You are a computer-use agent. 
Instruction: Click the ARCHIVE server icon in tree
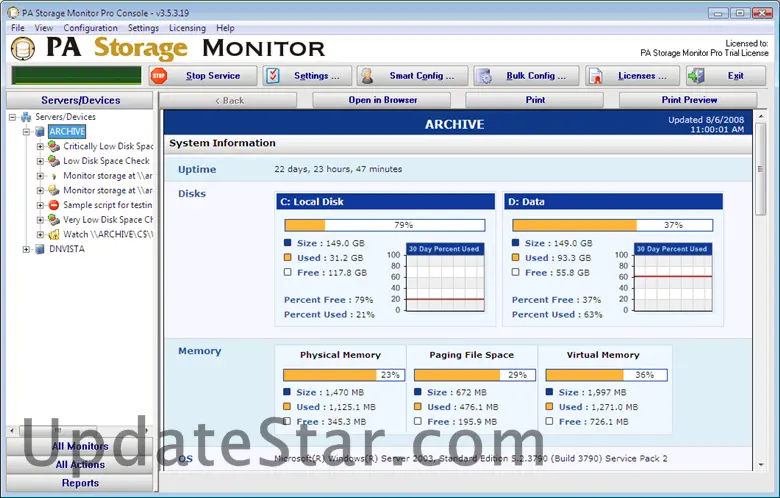click(40, 131)
